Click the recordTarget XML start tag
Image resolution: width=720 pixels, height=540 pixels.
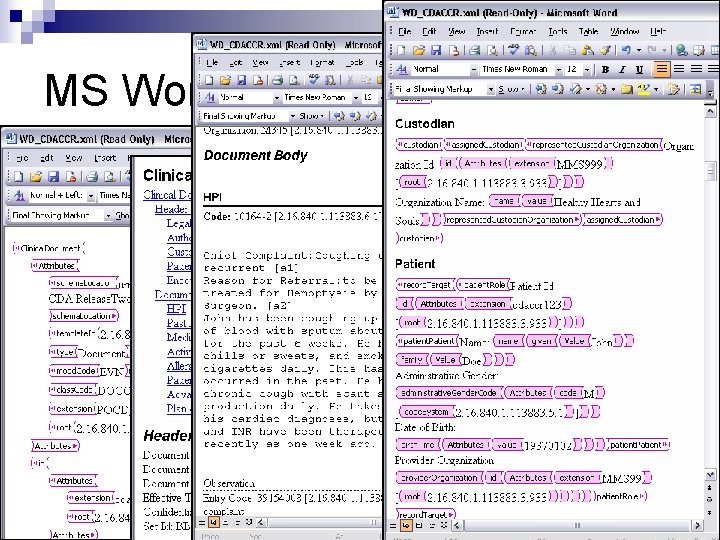pos(425,285)
